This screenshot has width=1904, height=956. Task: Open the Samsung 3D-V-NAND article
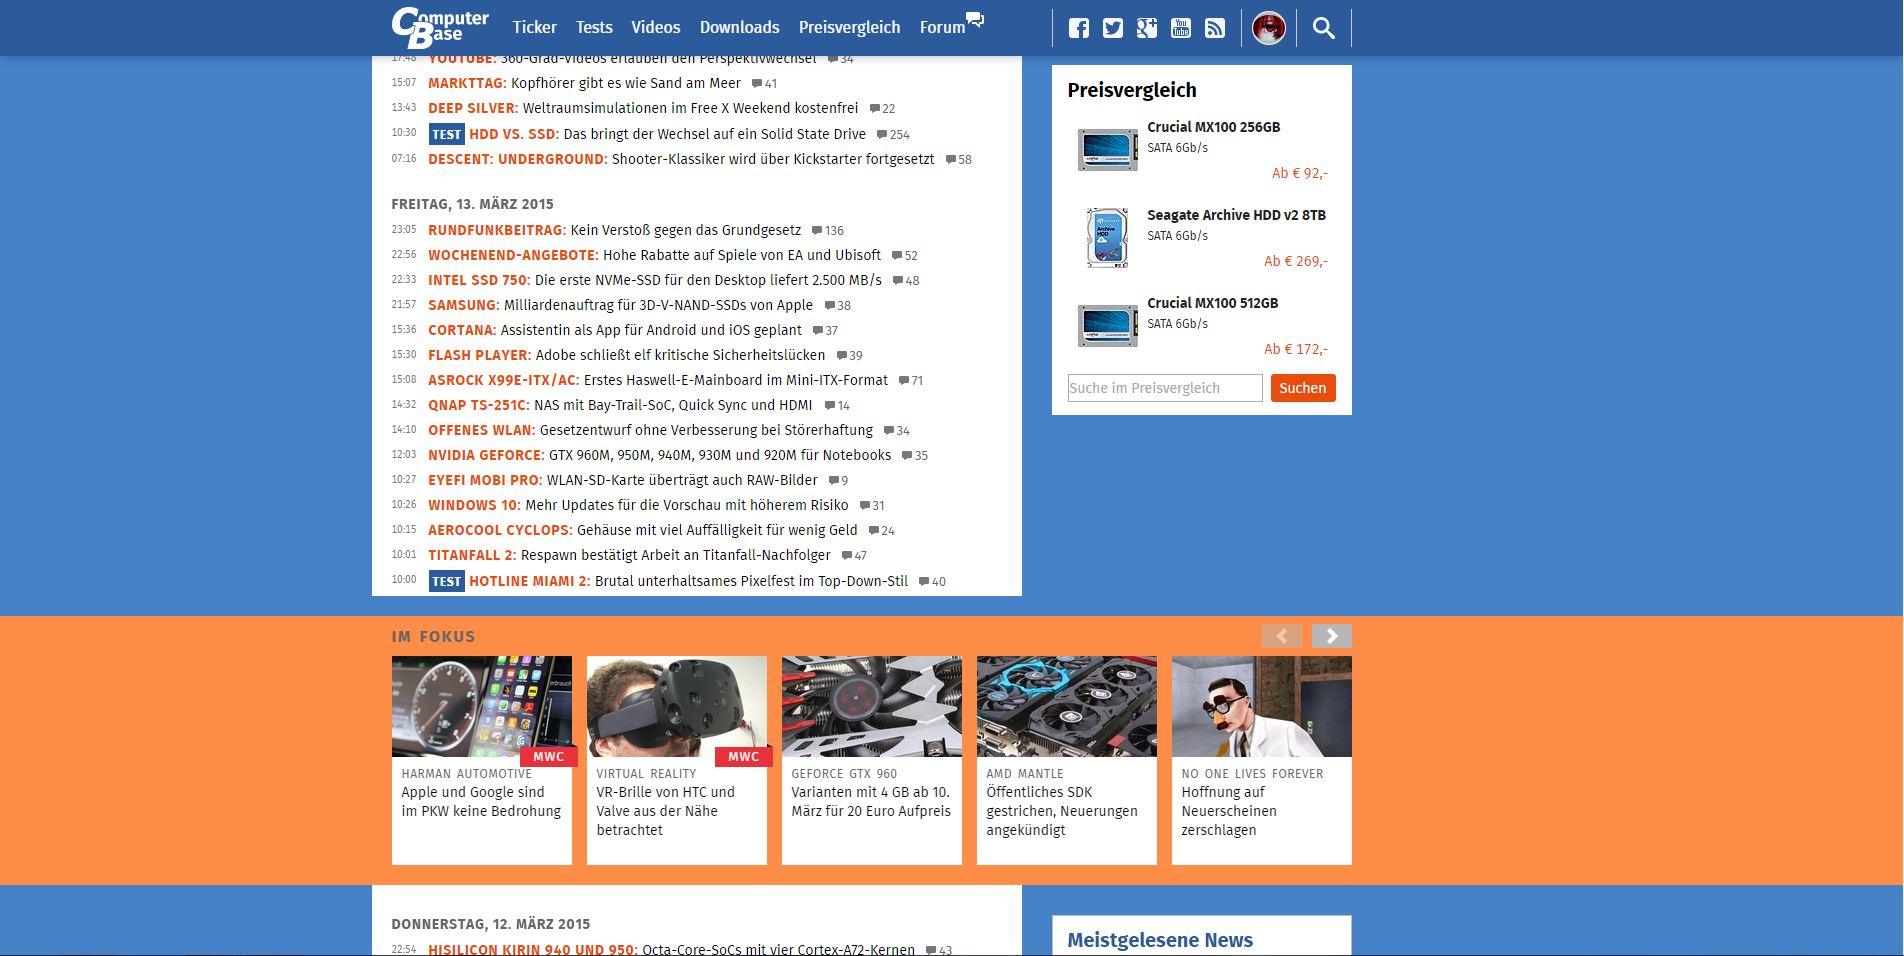[x=620, y=305]
